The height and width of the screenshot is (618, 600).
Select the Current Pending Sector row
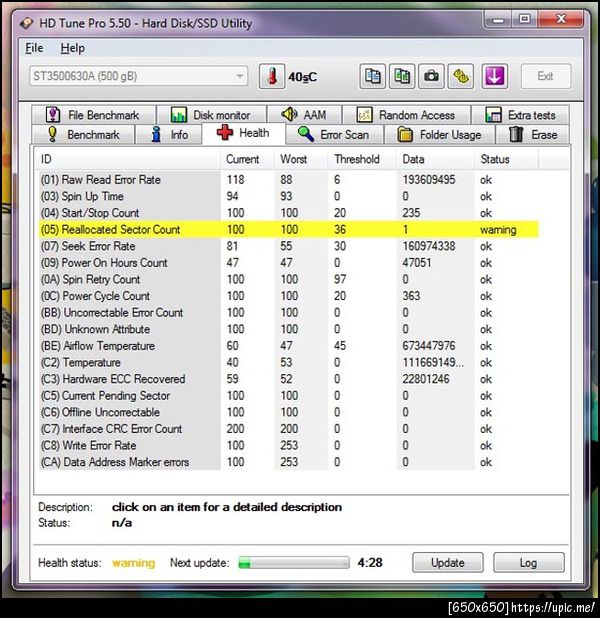click(289, 396)
